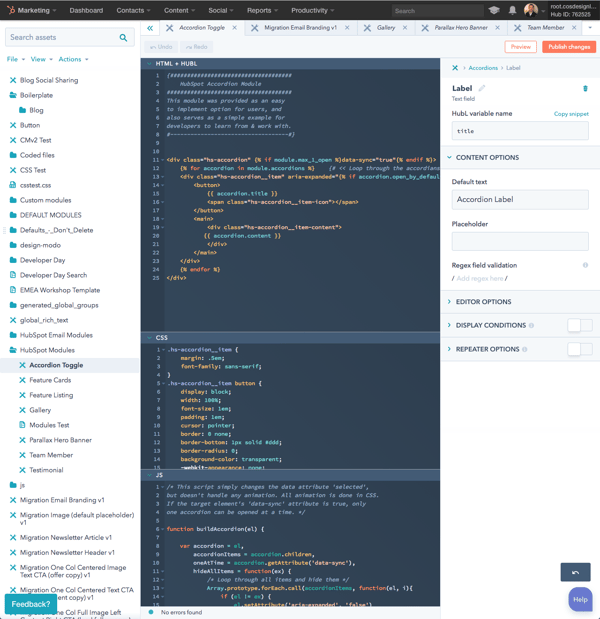The image size is (600, 619).
Task: Click the Copy snippet link
Action: point(571,114)
